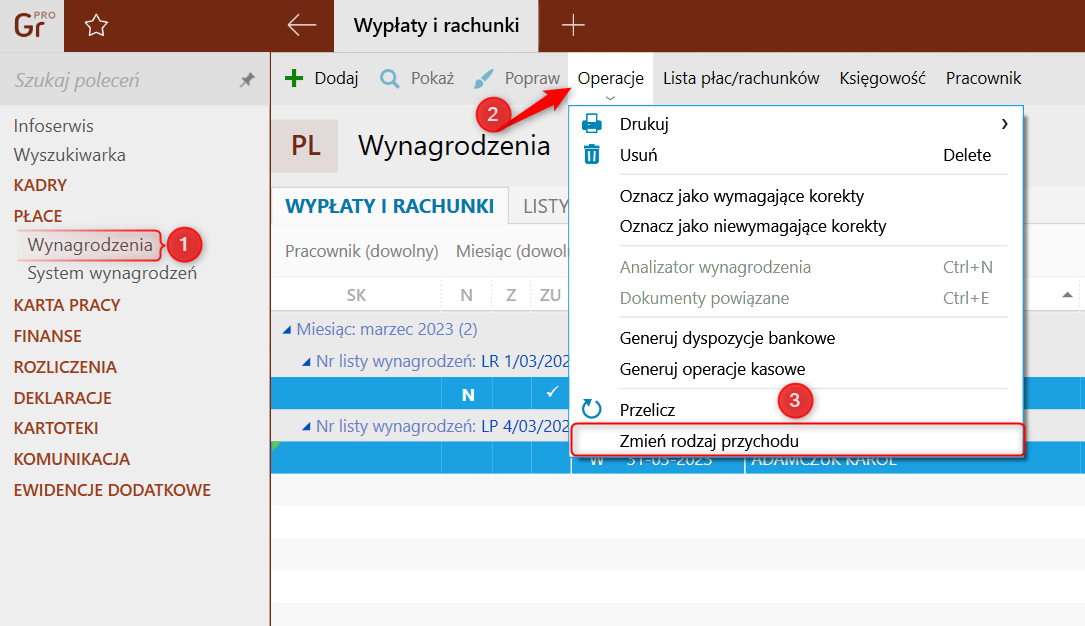Click the ZU checkmark in the LR row

click(551, 393)
